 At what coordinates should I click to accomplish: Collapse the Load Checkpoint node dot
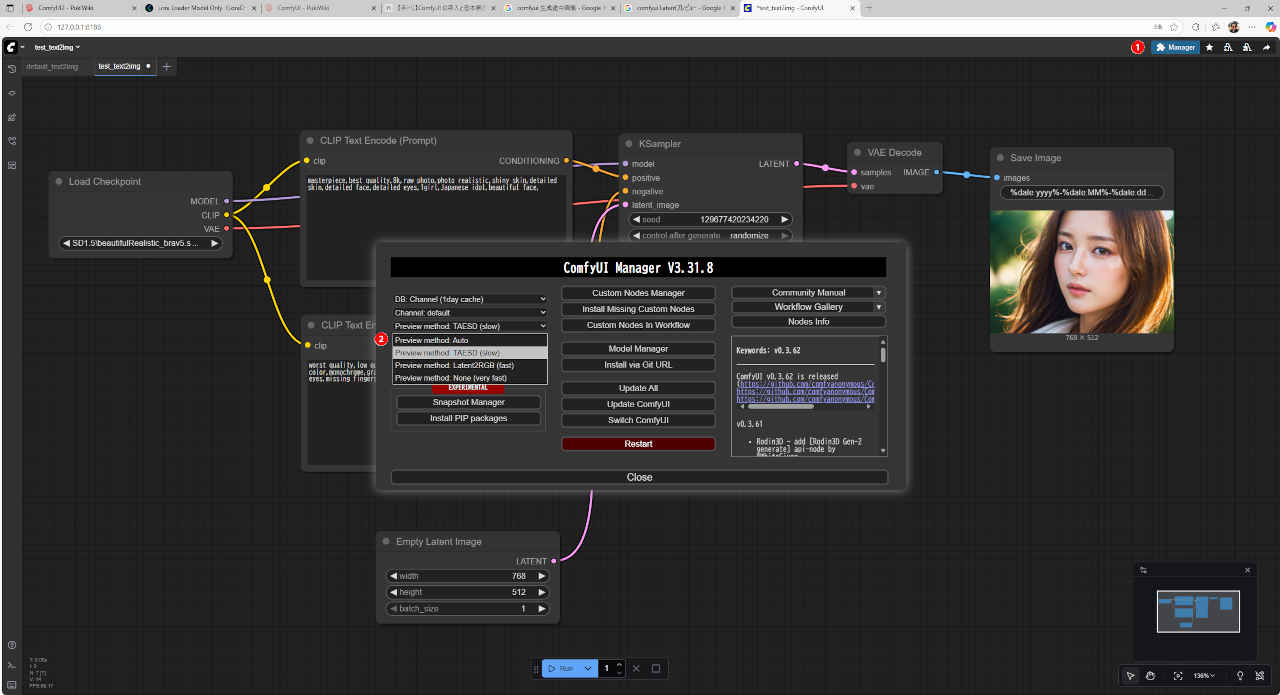(x=59, y=182)
